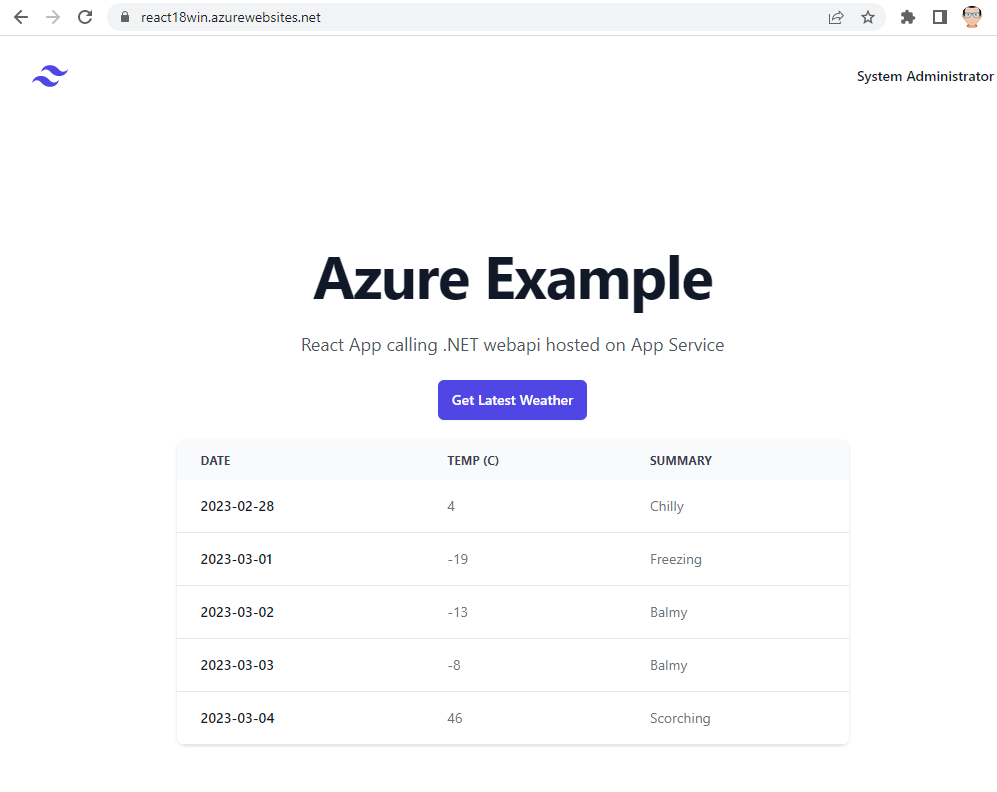Click temperature value 4
The image size is (997, 792).
tap(451, 506)
